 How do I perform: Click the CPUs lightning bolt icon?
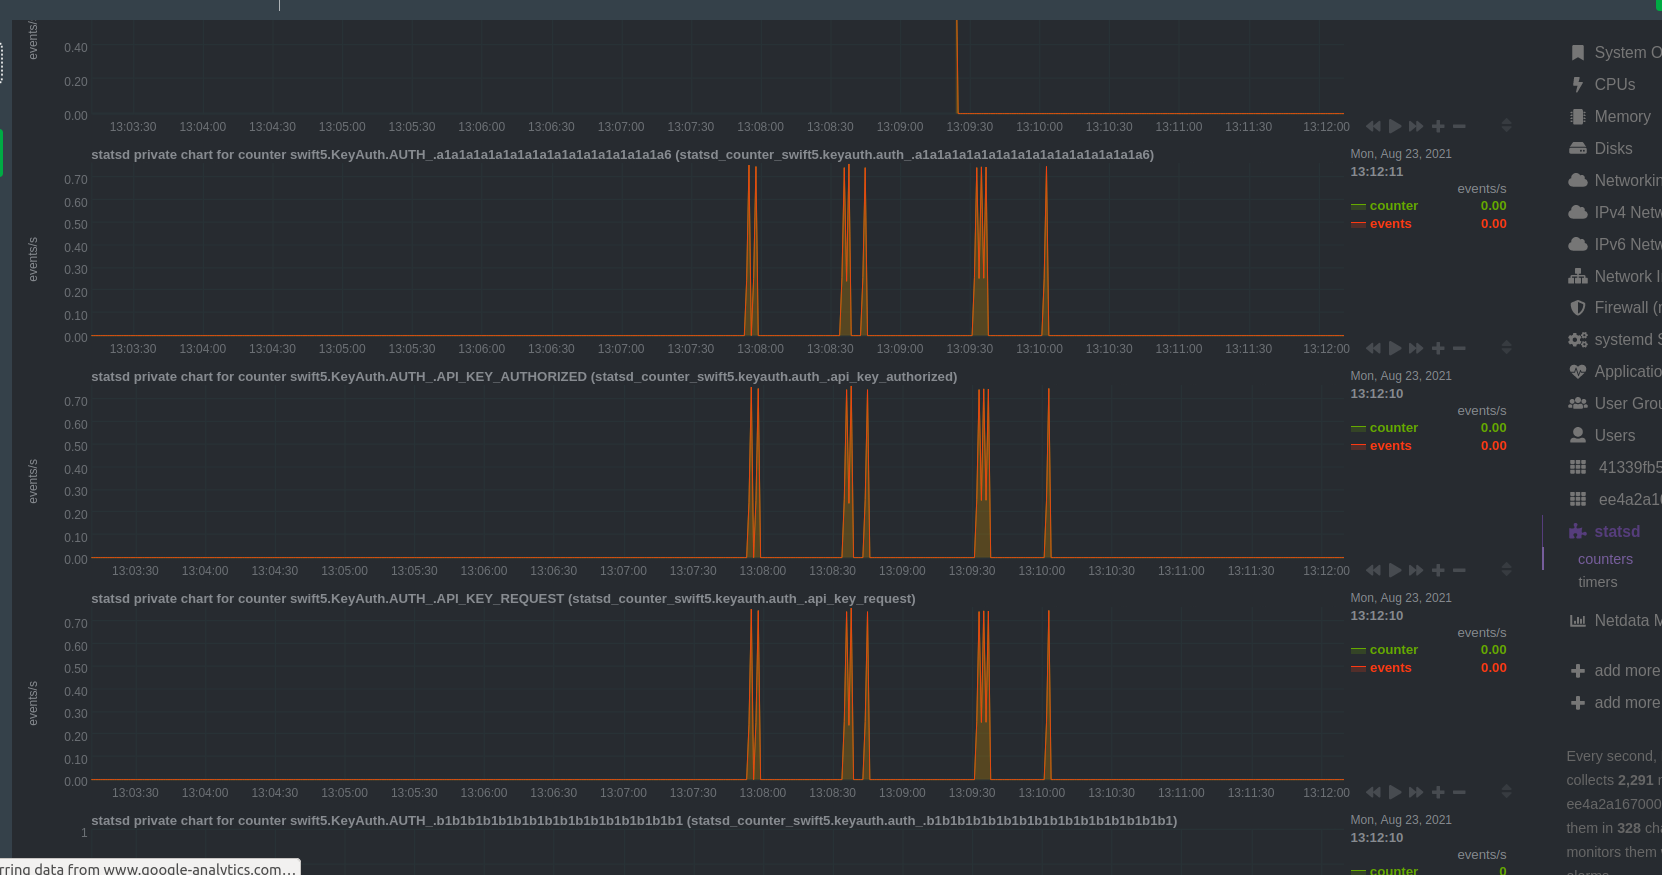point(1577,85)
